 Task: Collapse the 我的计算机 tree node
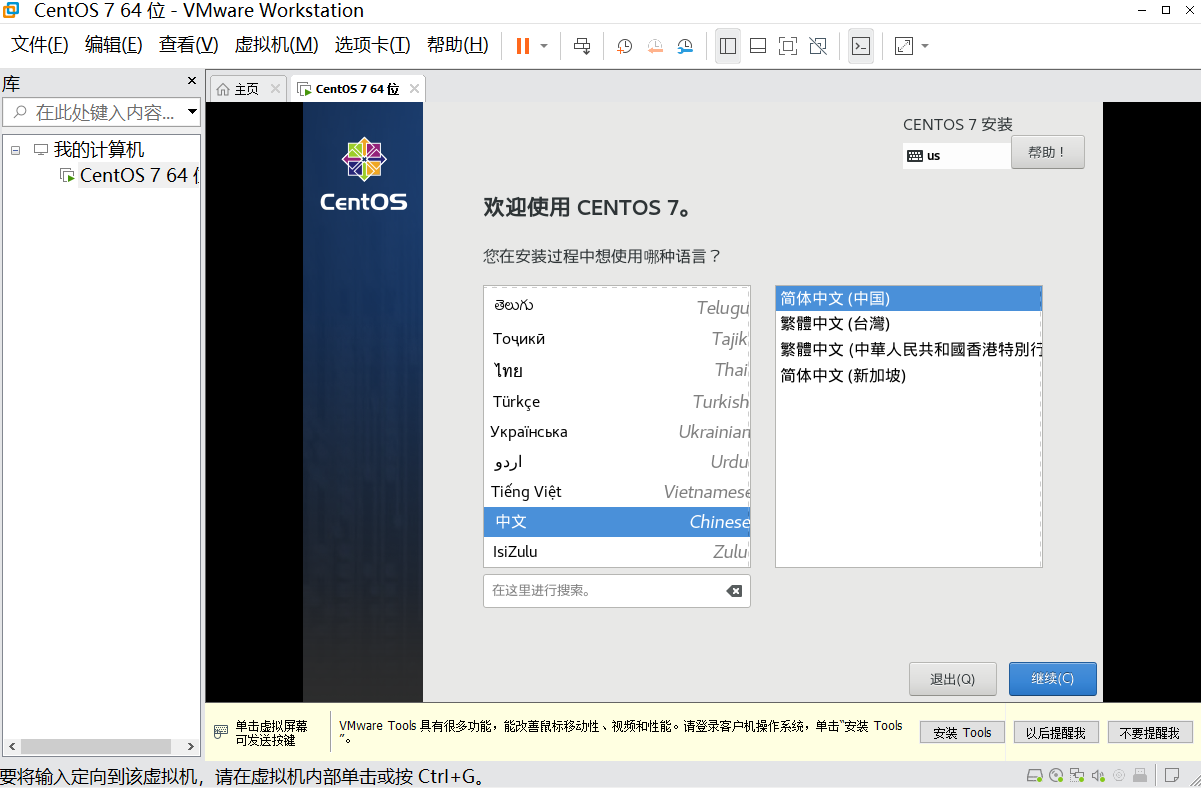(x=15, y=150)
